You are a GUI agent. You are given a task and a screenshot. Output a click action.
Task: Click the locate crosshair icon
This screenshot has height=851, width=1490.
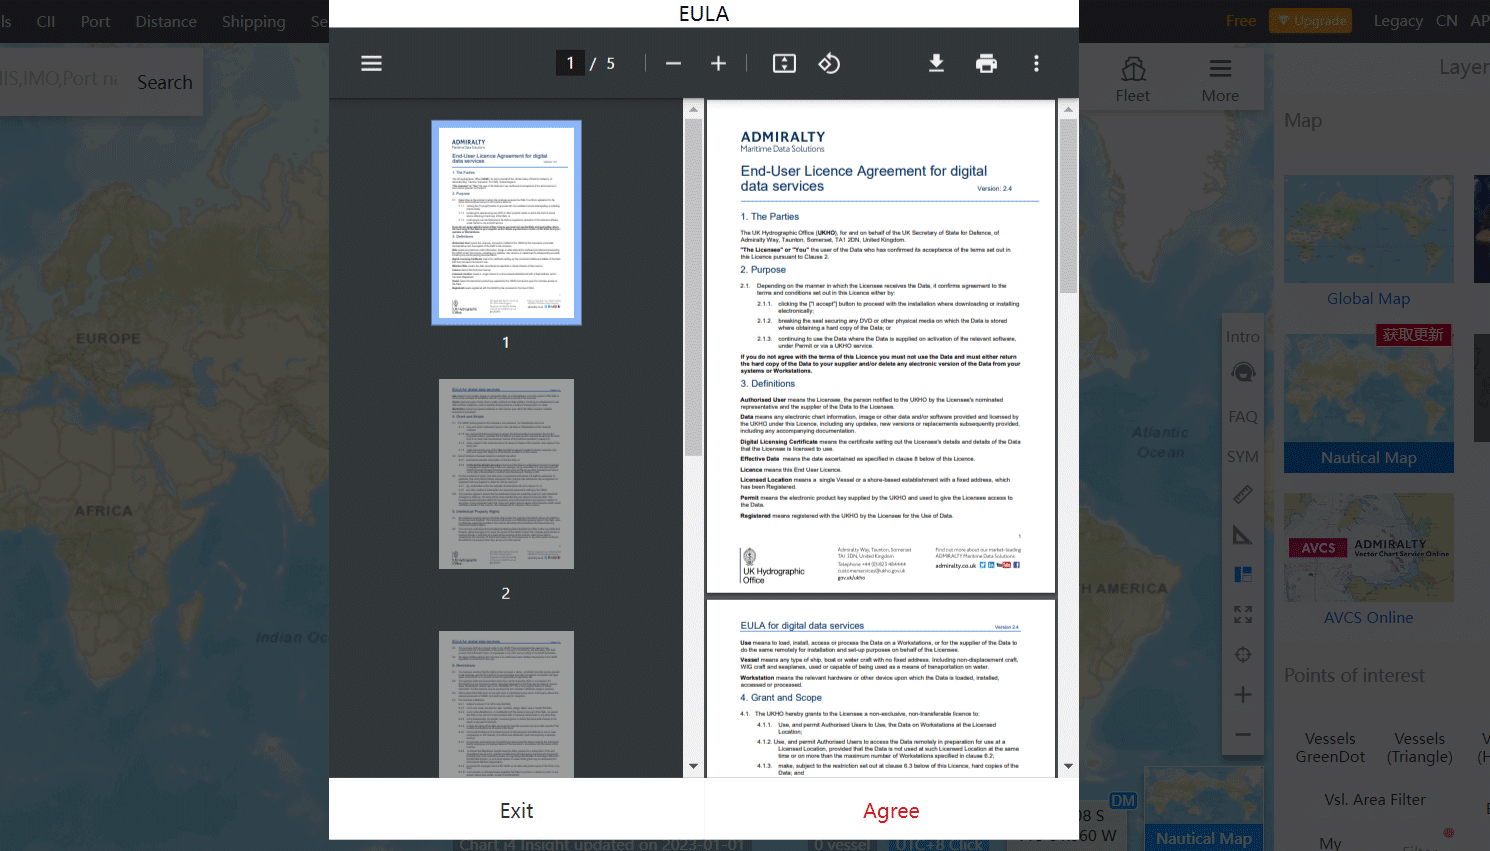coord(1243,655)
